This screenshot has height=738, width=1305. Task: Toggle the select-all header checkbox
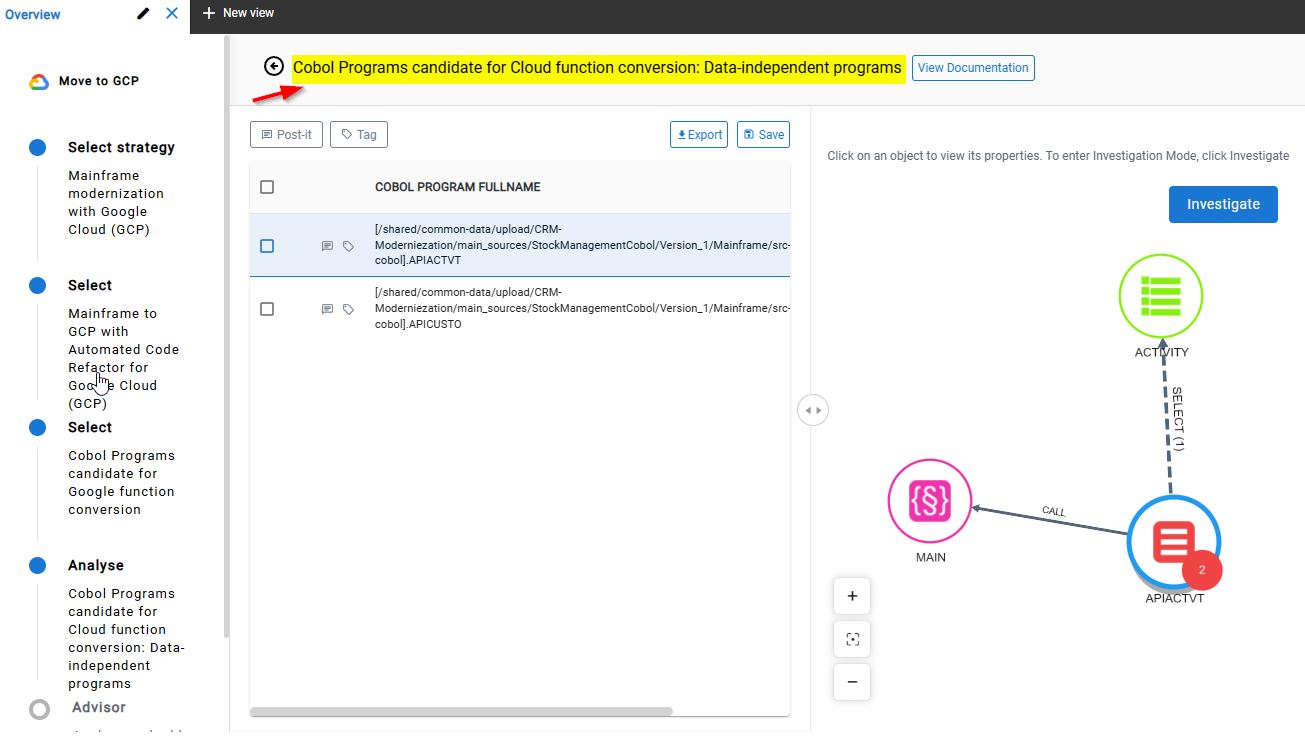(267, 187)
